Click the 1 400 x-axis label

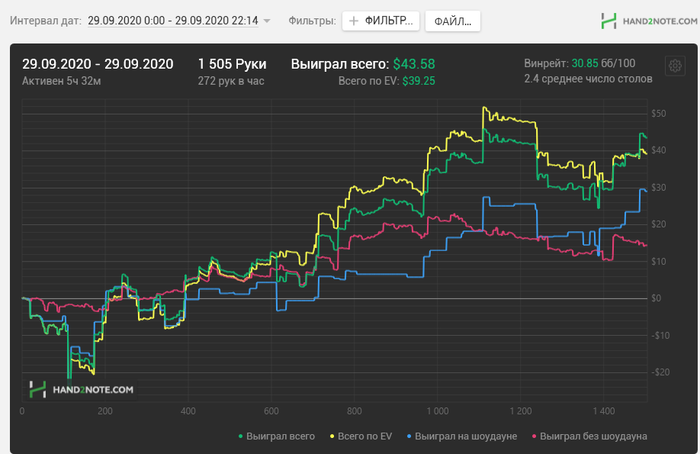[604, 411]
